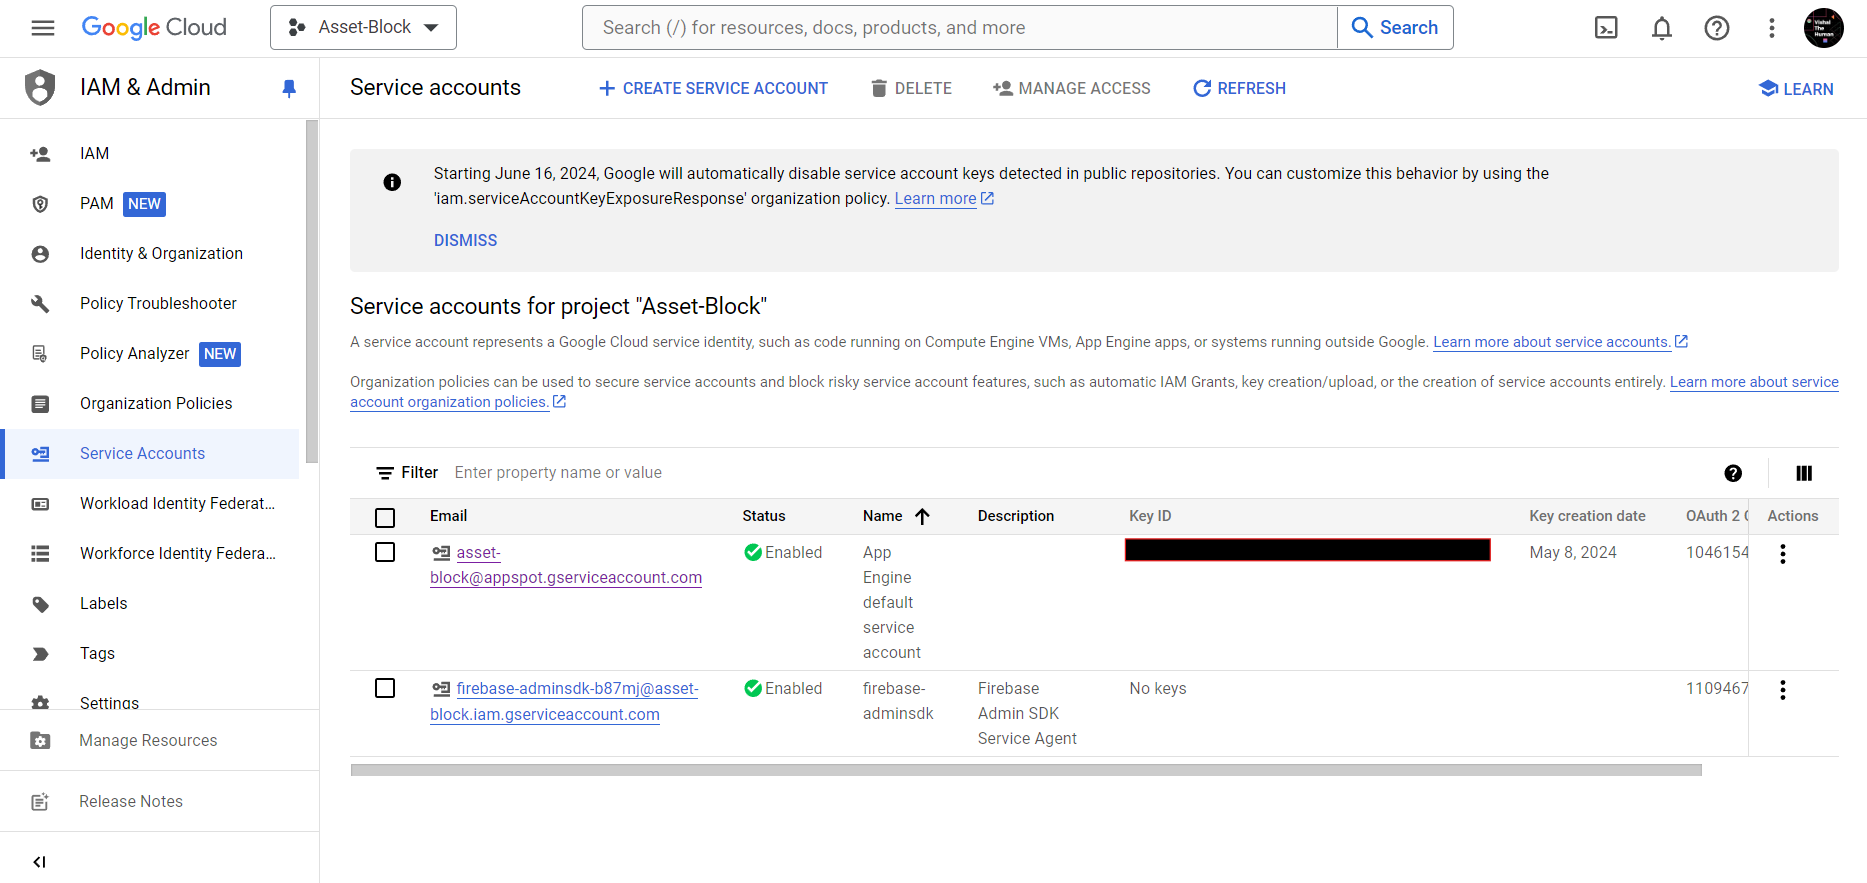Open the main navigation hamburger menu
The image size is (1867, 883).
coord(43,28)
